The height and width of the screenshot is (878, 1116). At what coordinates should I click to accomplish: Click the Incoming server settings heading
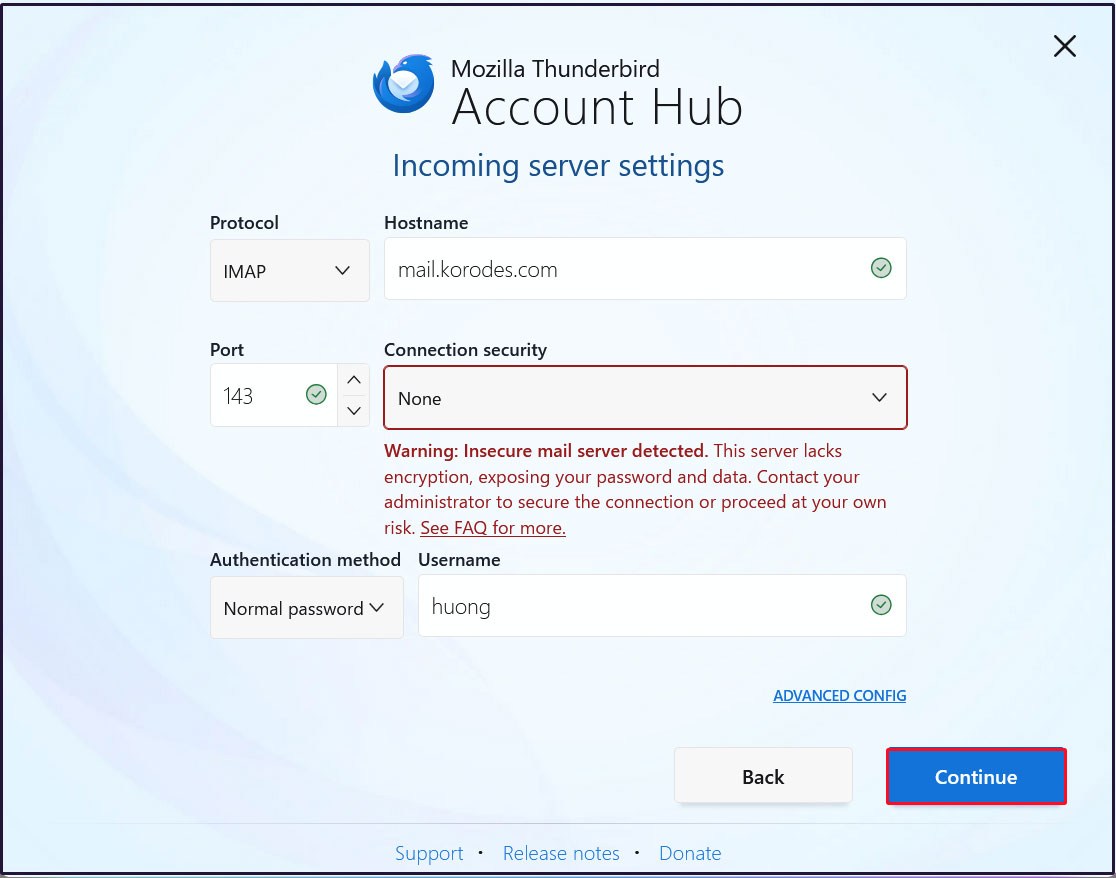(558, 166)
